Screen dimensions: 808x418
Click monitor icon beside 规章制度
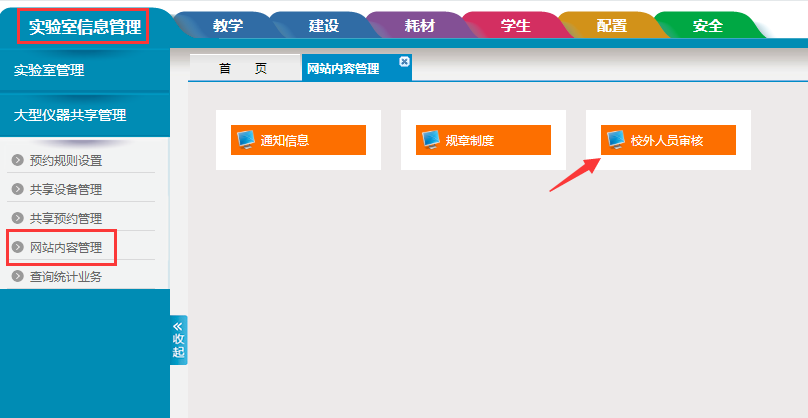tap(431, 140)
